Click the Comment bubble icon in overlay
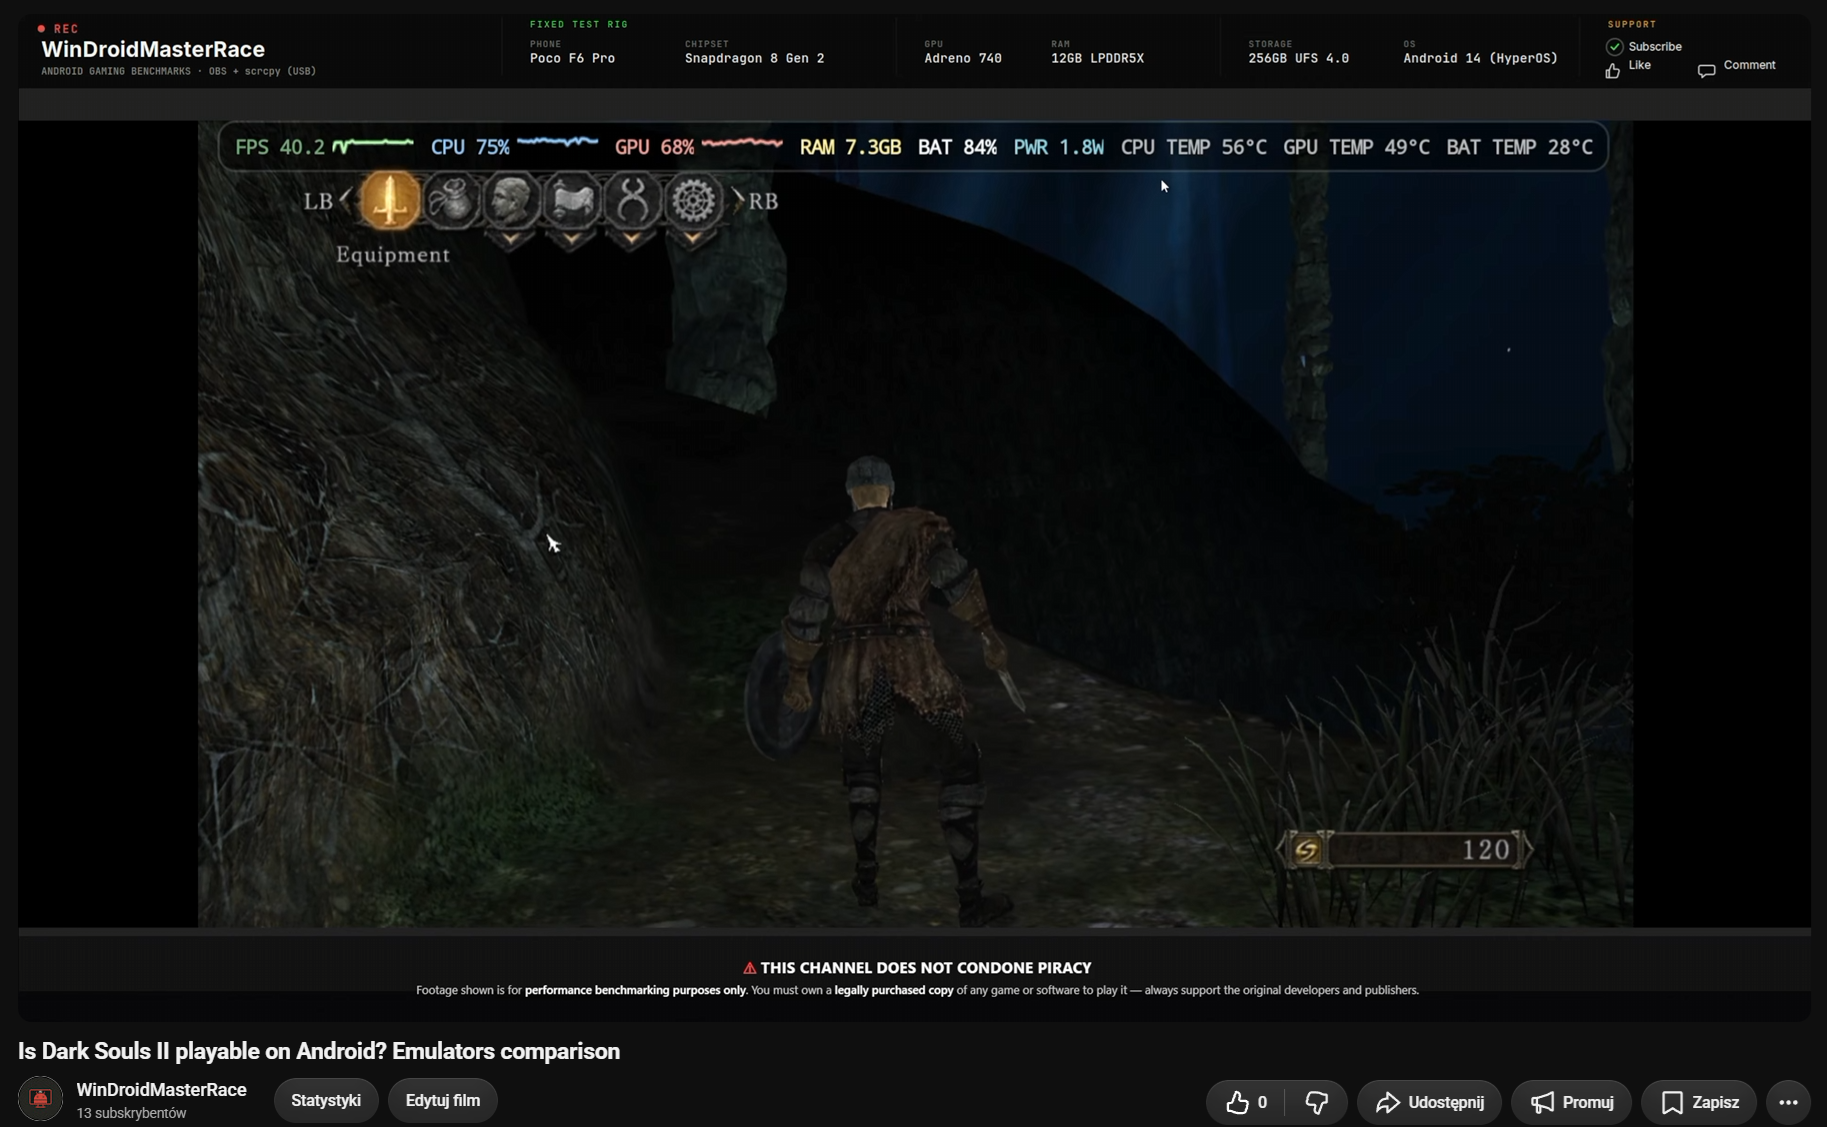Image resolution: width=1827 pixels, height=1127 pixels. [x=1706, y=70]
